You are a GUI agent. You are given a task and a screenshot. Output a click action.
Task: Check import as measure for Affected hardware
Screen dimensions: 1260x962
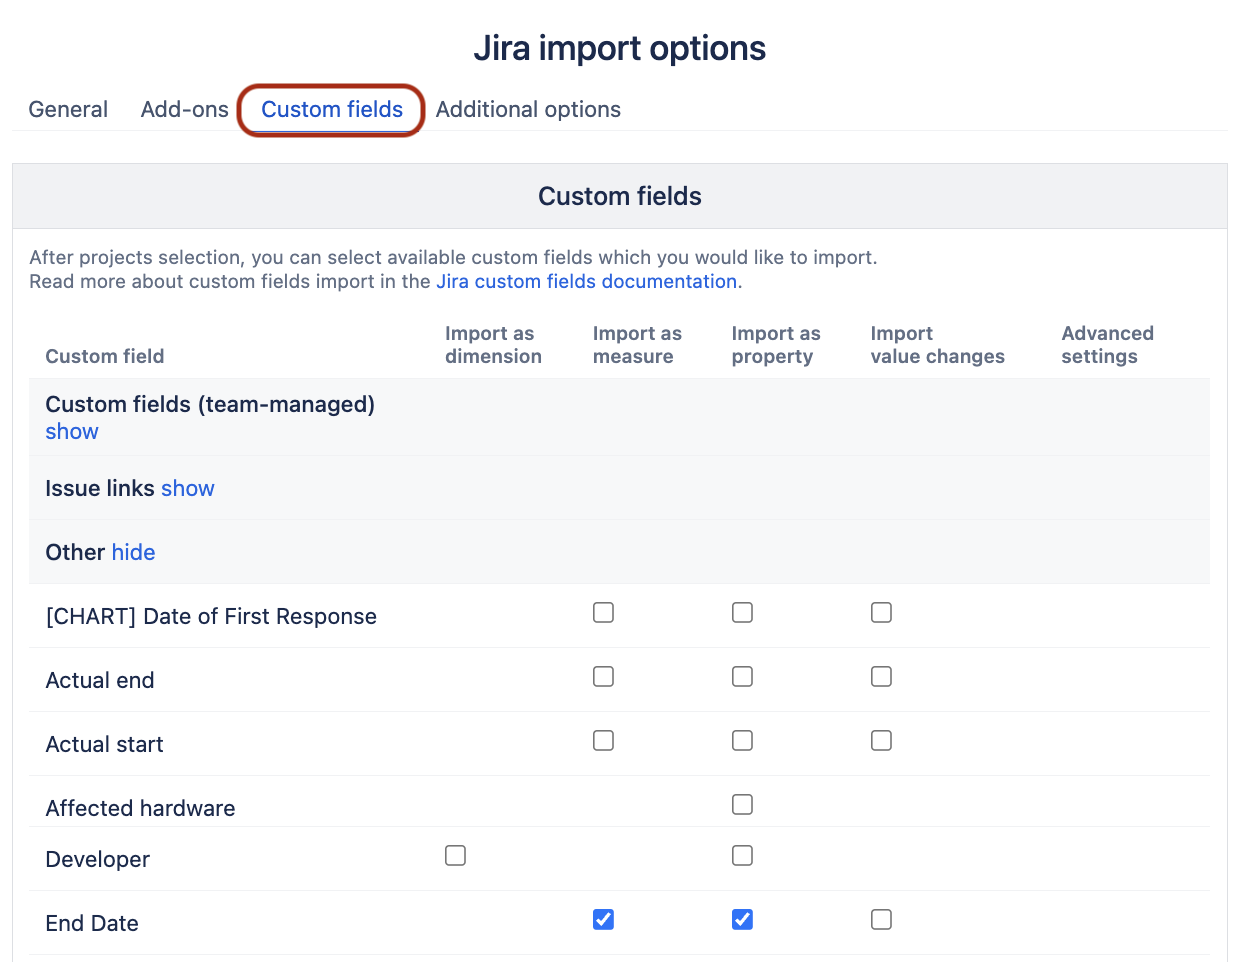(x=742, y=804)
